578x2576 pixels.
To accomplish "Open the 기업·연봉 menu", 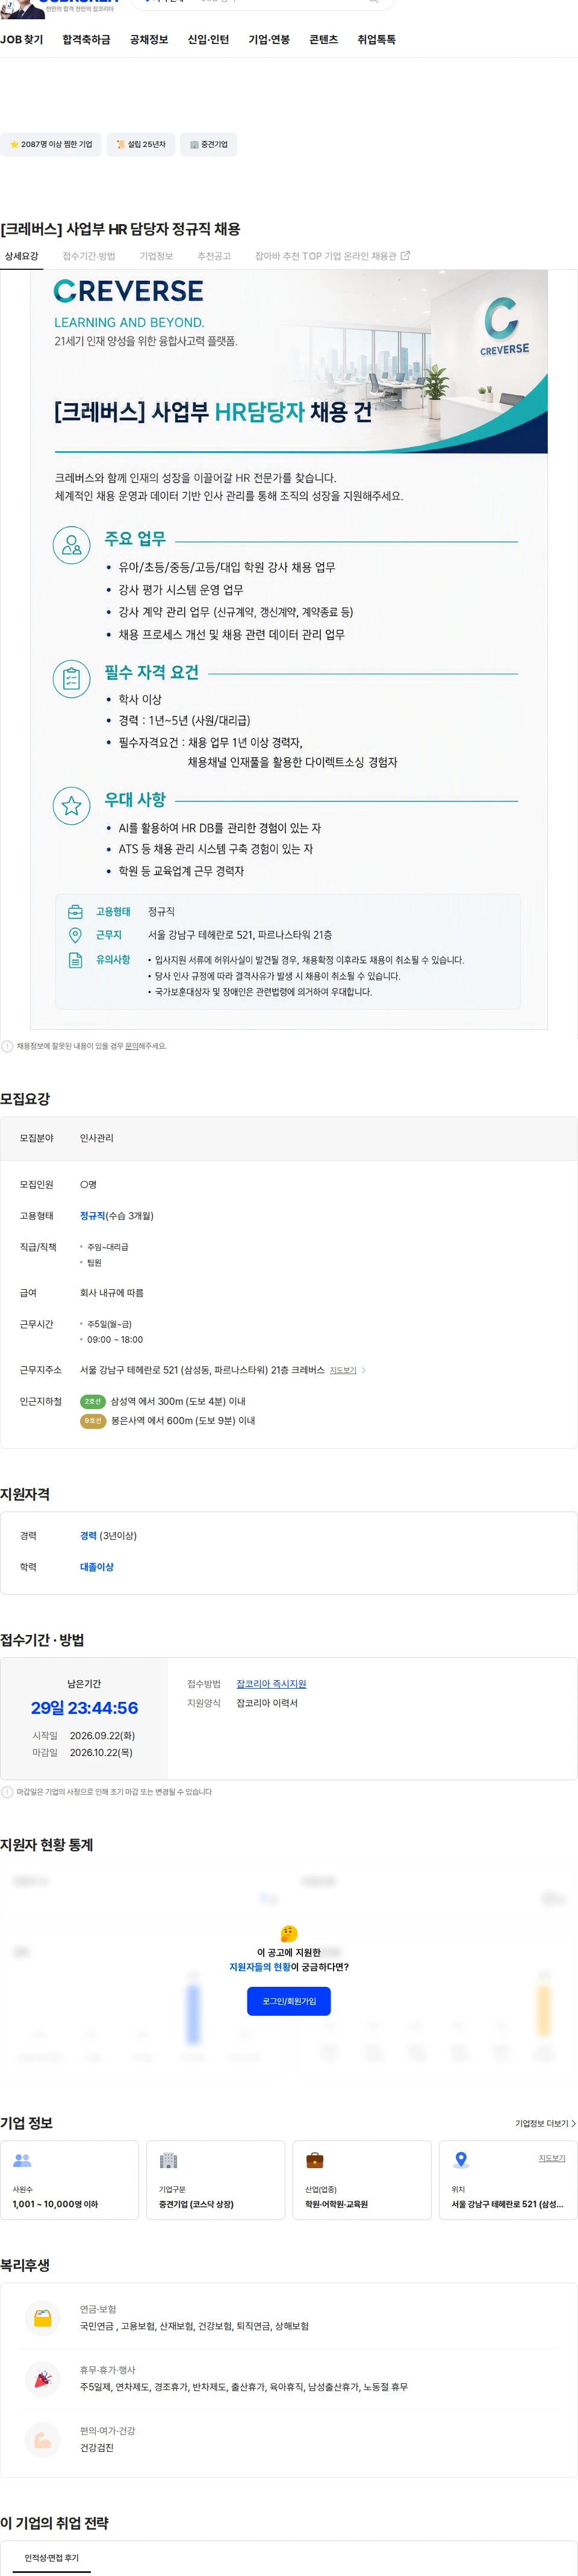I will click(269, 40).
